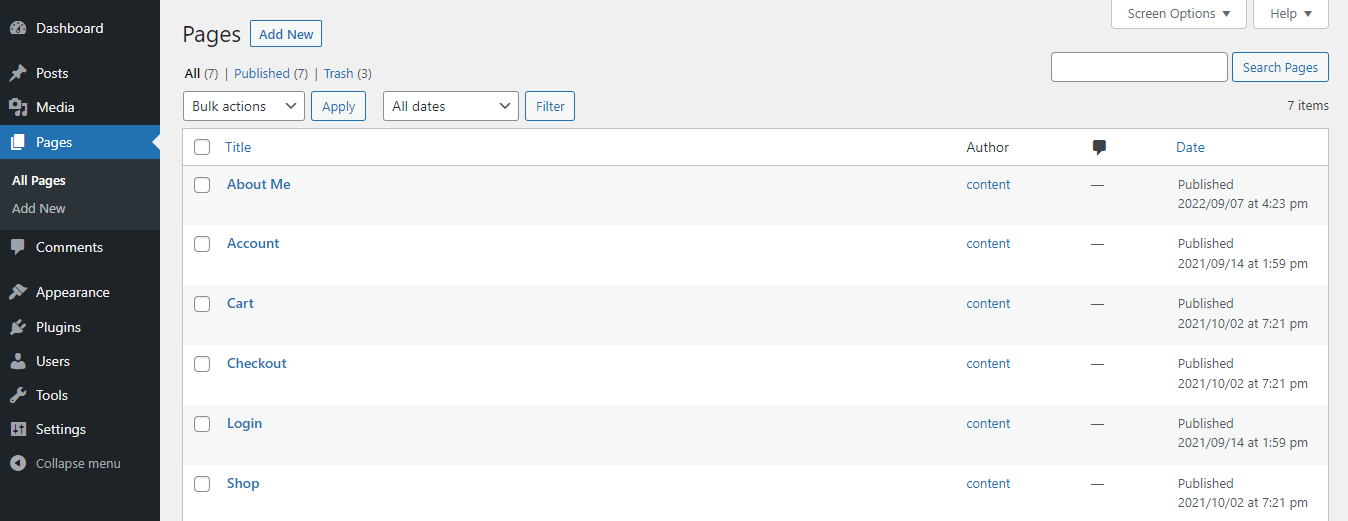
Task: Click the Settings sliders icon
Action: tap(18, 429)
